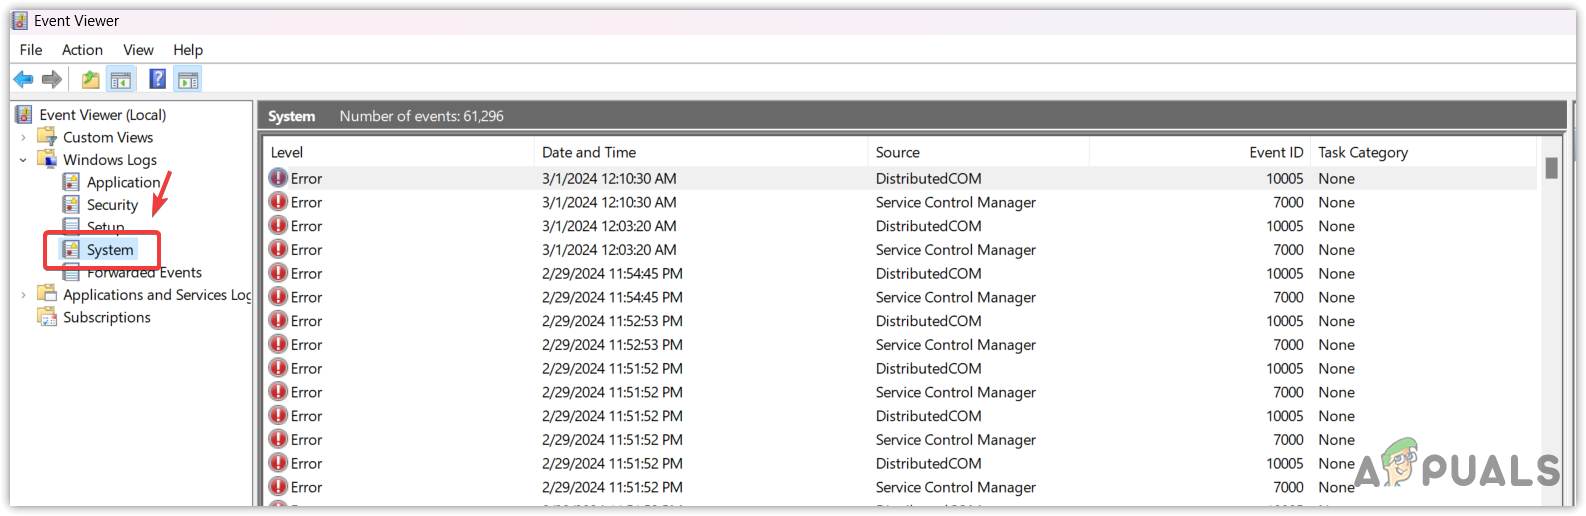Toggle the Show/Hide Console Tree icon

(121, 80)
